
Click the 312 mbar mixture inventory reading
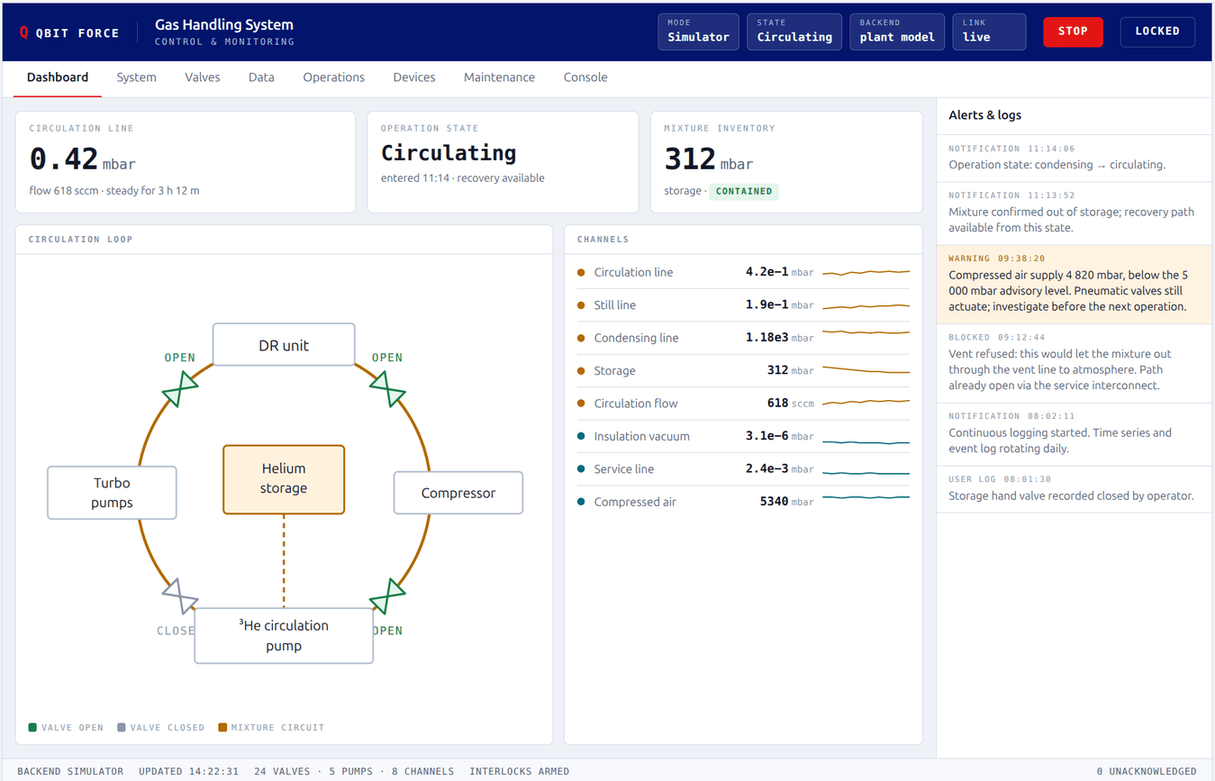[709, 160]
